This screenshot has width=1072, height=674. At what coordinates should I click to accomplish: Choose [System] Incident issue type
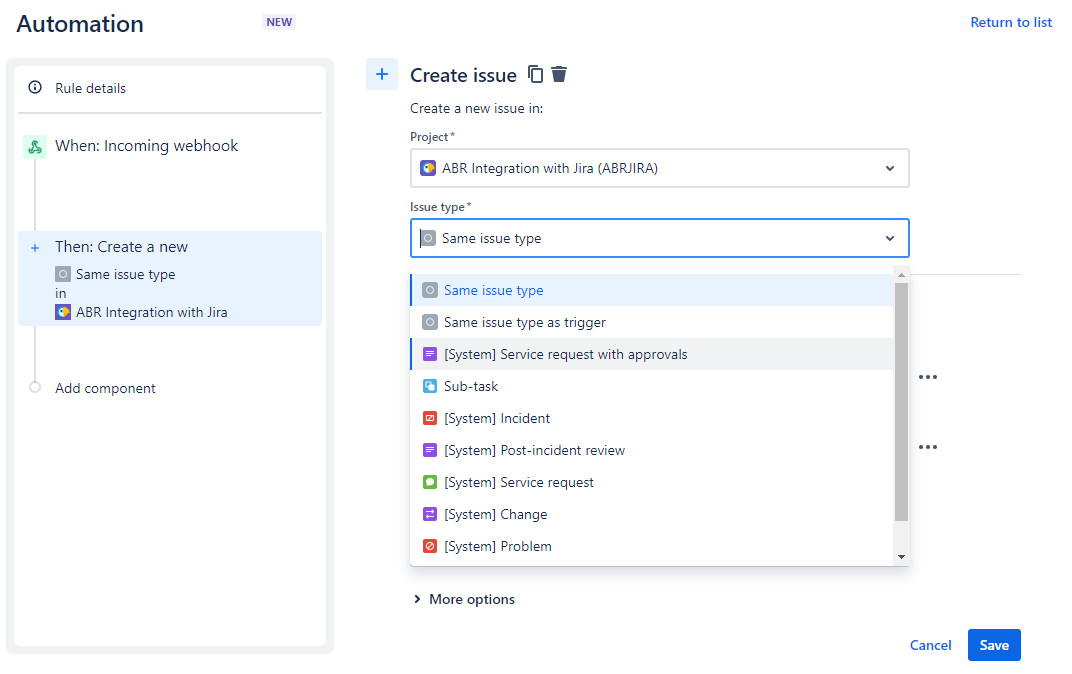(652, 418)
